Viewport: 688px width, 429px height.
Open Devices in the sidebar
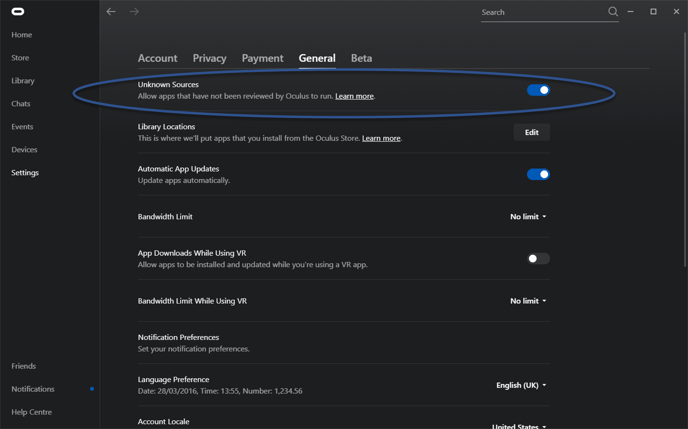coord(24,150)
